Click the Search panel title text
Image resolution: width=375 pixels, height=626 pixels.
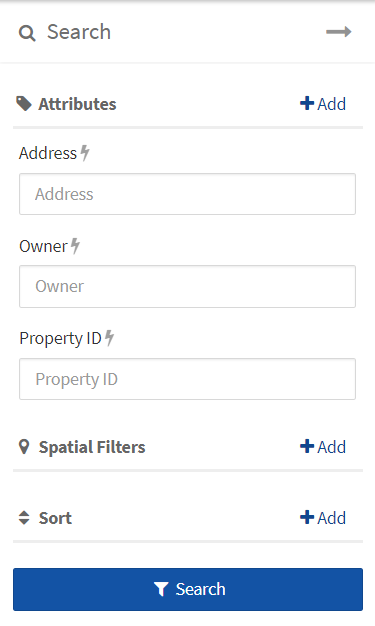pyautogui.click(x=79, y=32)
